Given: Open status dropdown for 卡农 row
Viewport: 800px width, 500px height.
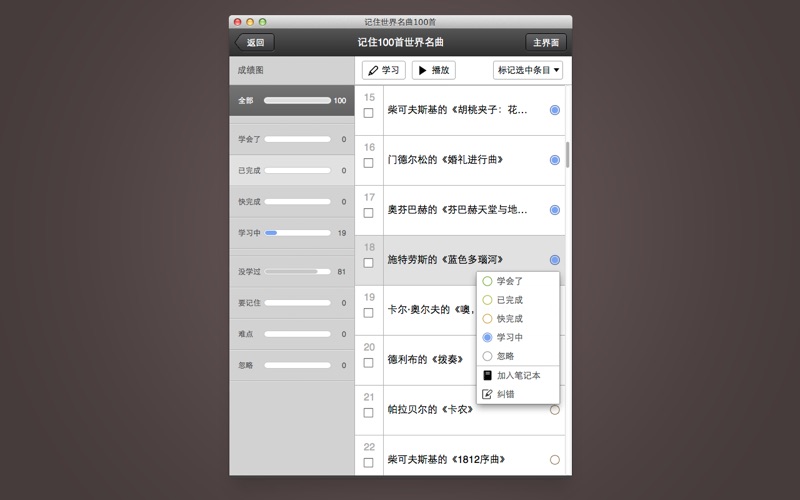Looking at the screenshot, I should coord(555,410).
